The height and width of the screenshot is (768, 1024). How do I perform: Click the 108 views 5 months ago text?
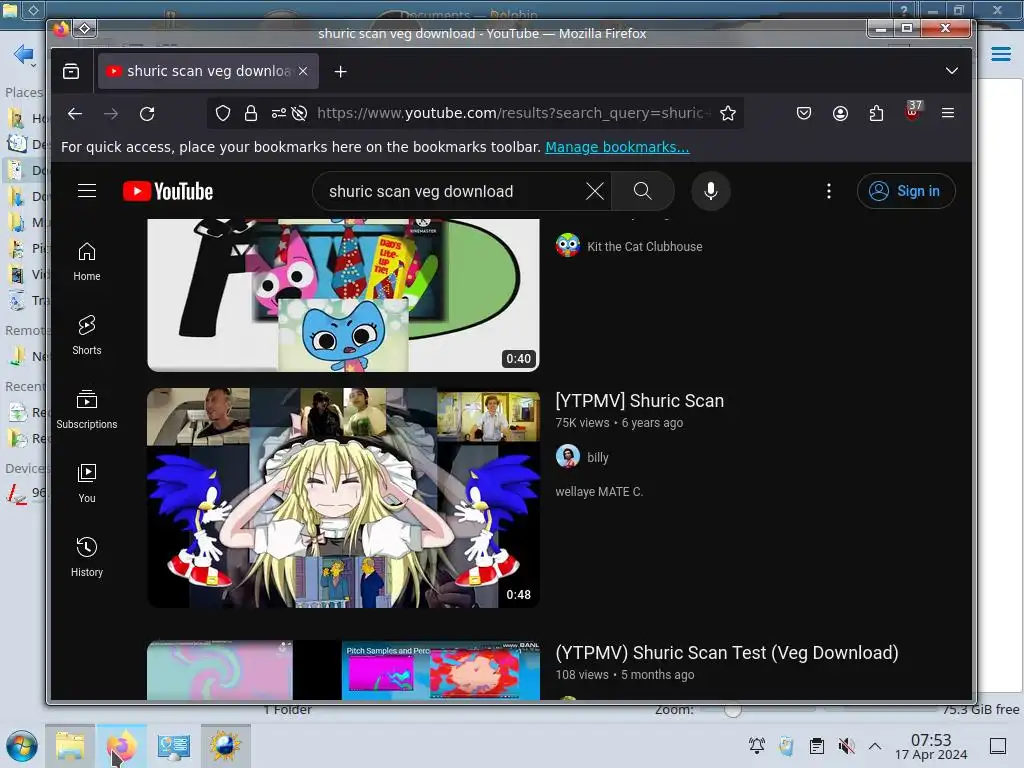[624, 675]
